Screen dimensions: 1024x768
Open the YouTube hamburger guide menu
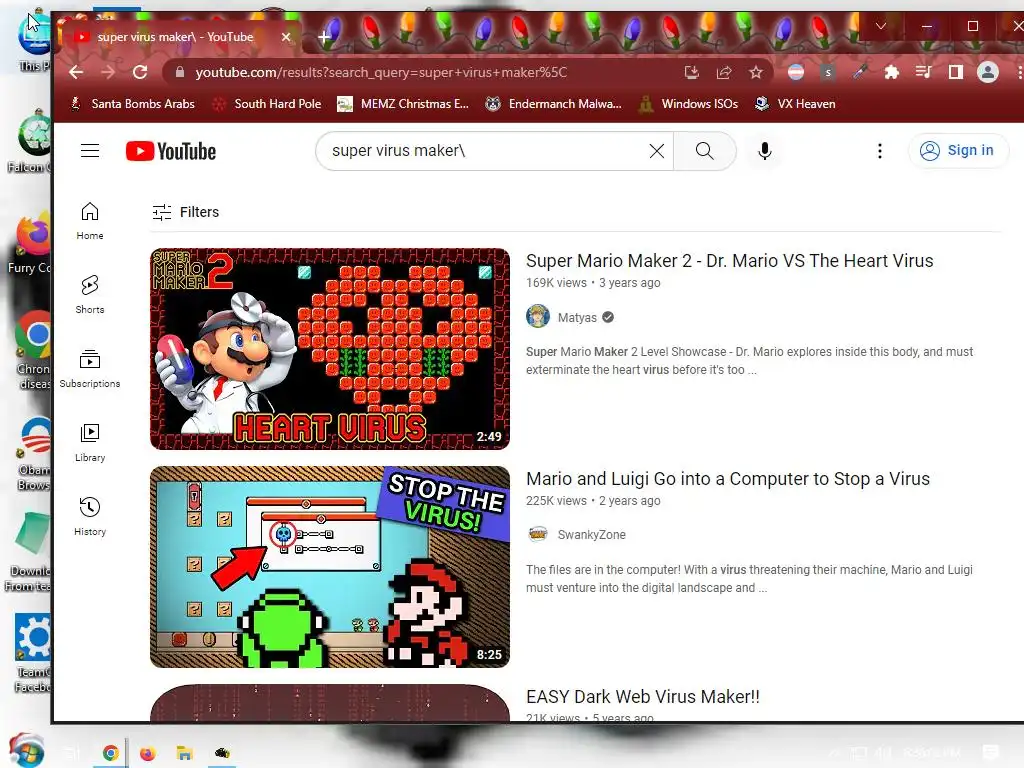(x=90, y=151)
